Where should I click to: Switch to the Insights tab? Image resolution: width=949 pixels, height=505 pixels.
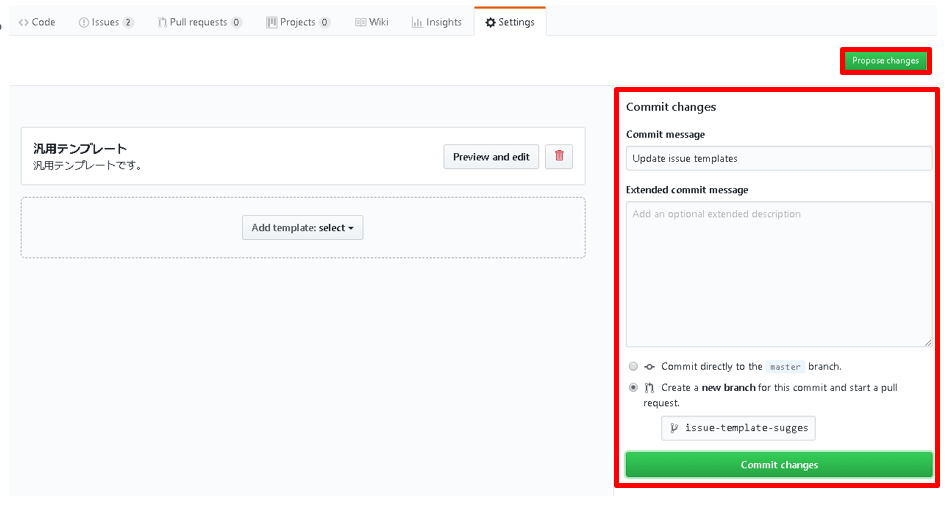click(436, 22)
